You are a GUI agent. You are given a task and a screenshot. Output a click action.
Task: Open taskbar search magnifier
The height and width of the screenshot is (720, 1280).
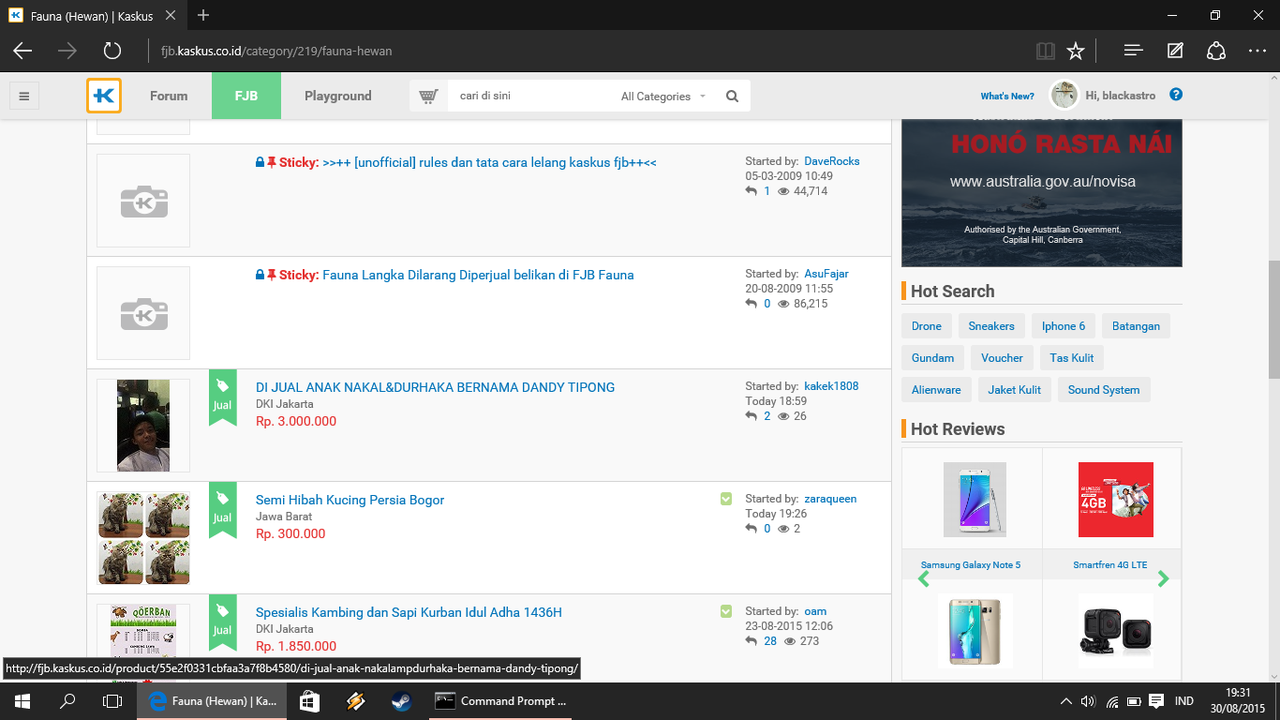tap(68, 702)
